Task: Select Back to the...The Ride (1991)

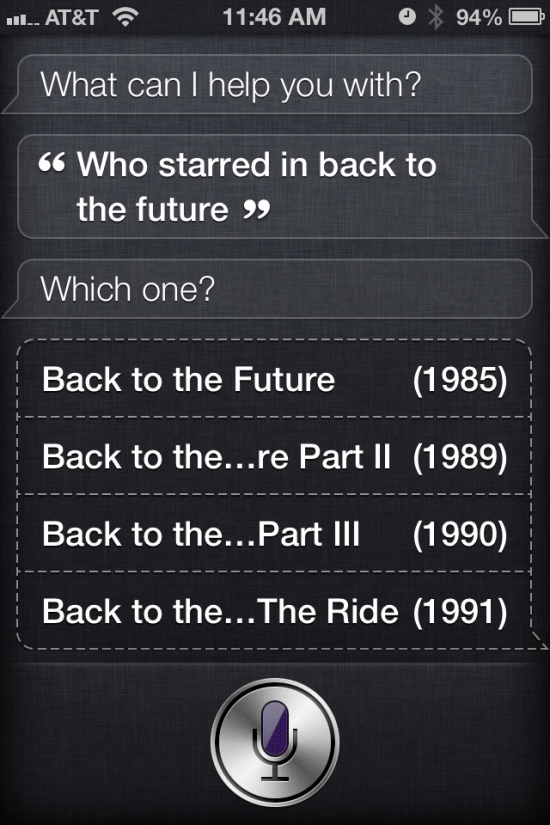Action: coord(274,610)
